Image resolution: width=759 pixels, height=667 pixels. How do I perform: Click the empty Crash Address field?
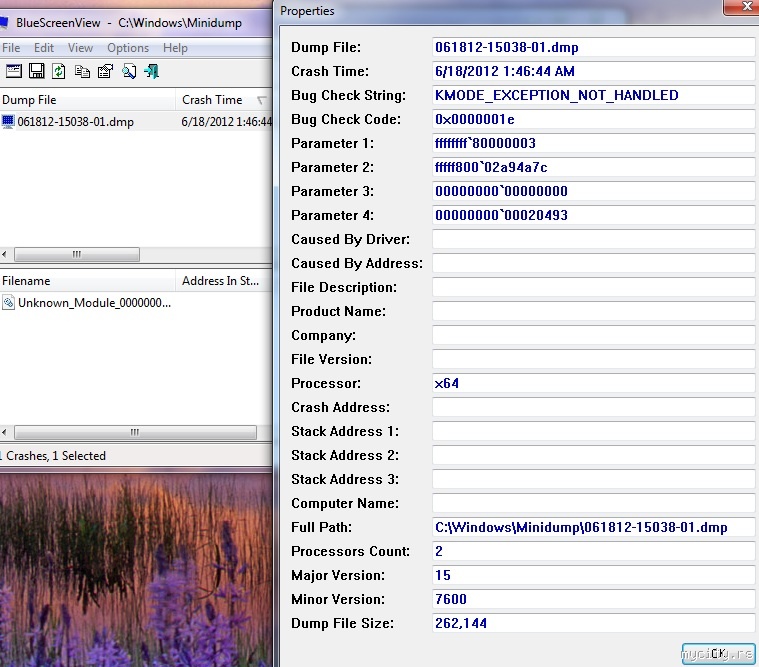(593, 407)
